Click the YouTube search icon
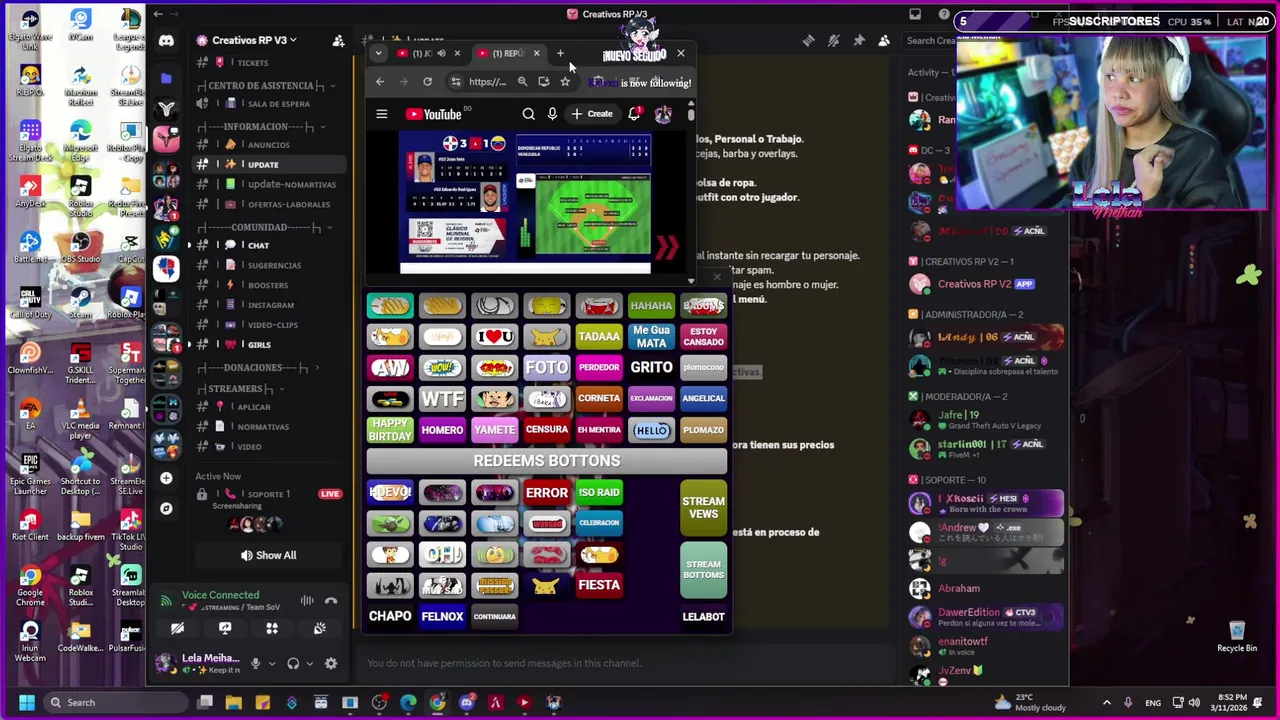Image resolution: width=1280 pixels, height=720 pixels. click(528, 114)
